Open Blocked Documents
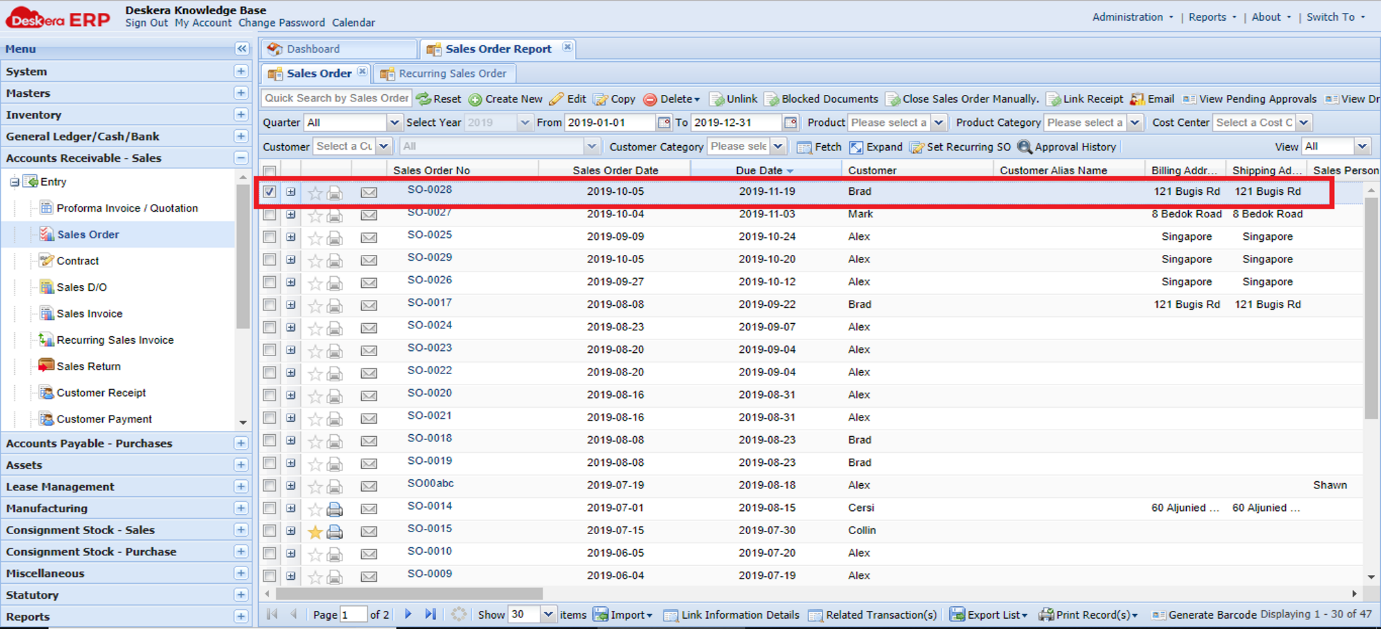The height and width of the screenshot is (629, 1381). coord(821,99)
